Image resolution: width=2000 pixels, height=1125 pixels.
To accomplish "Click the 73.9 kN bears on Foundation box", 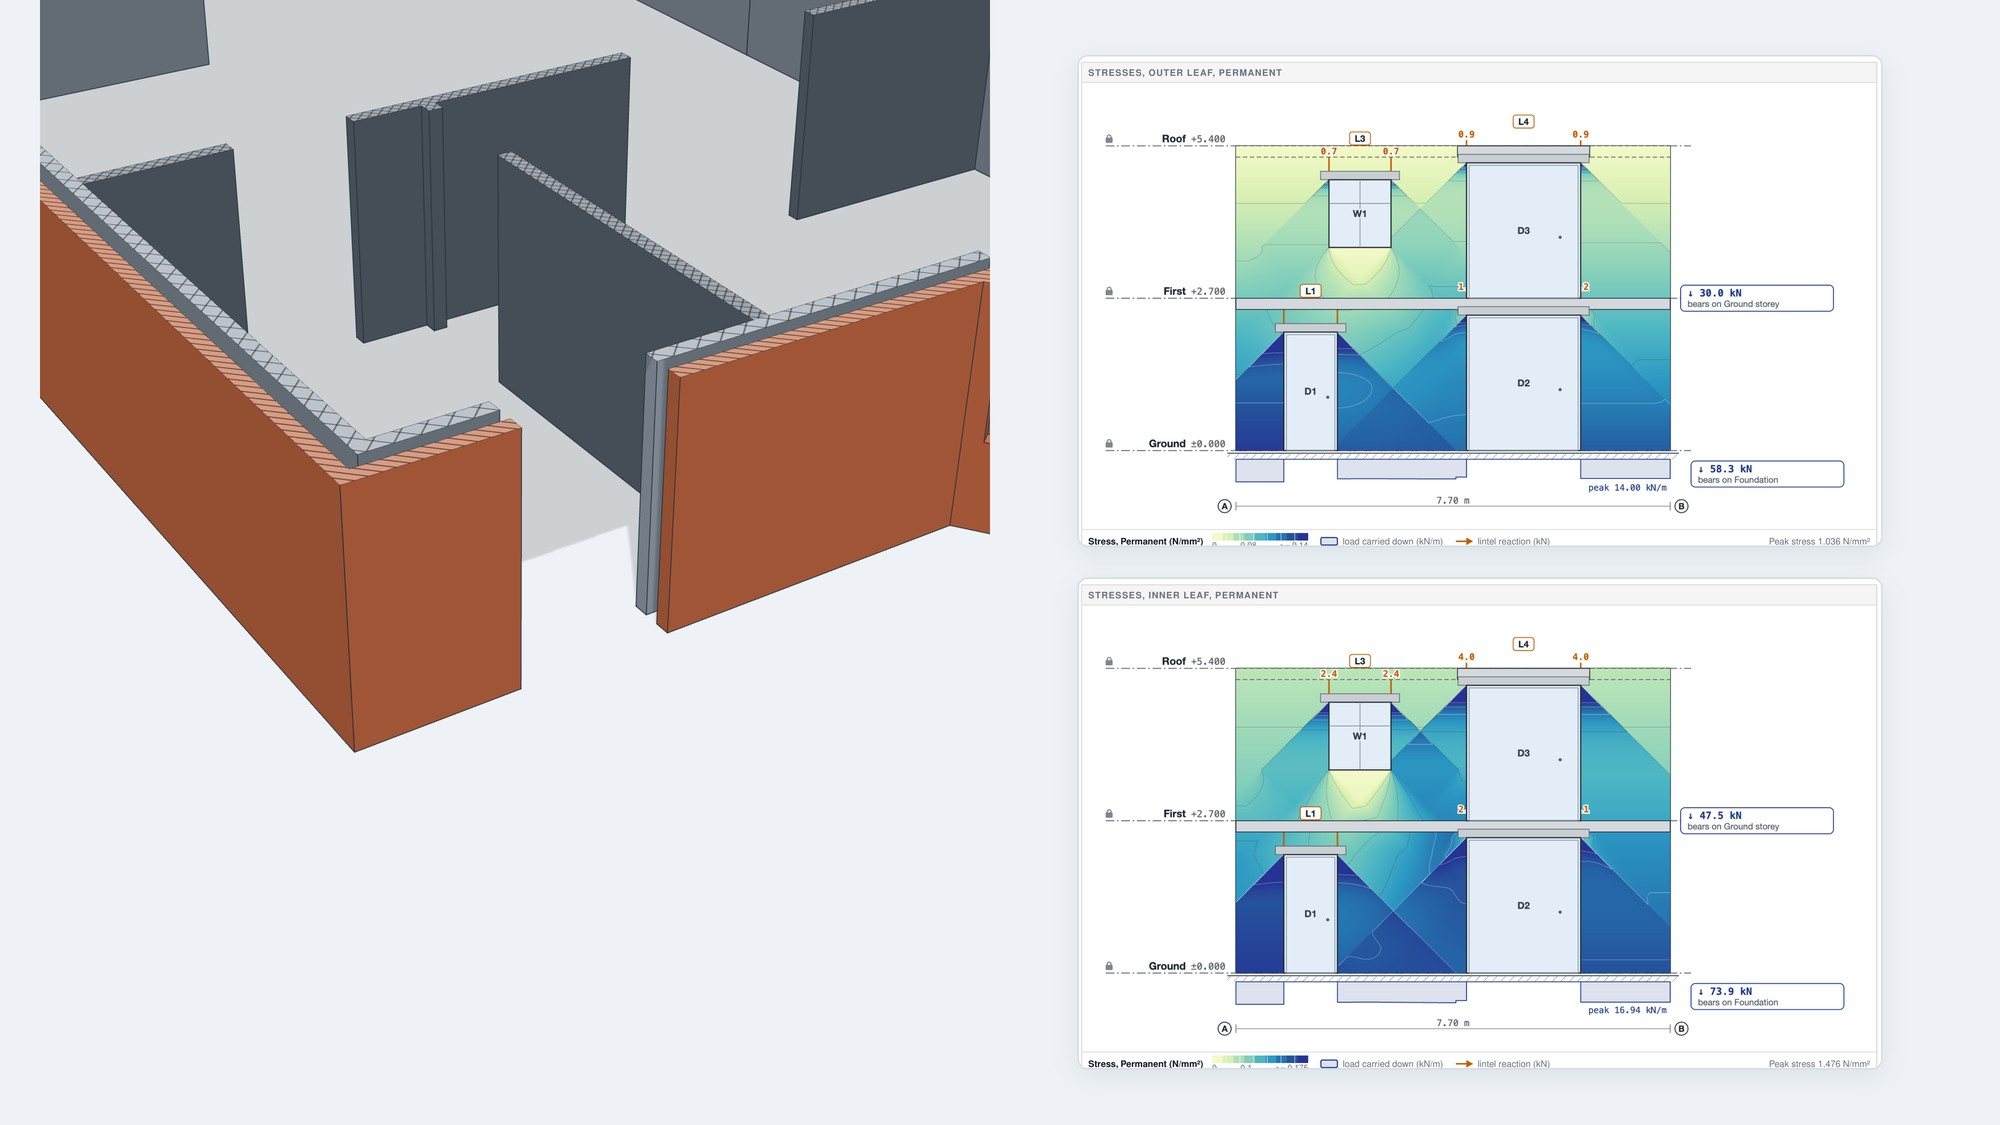I will pos(1766,996).
